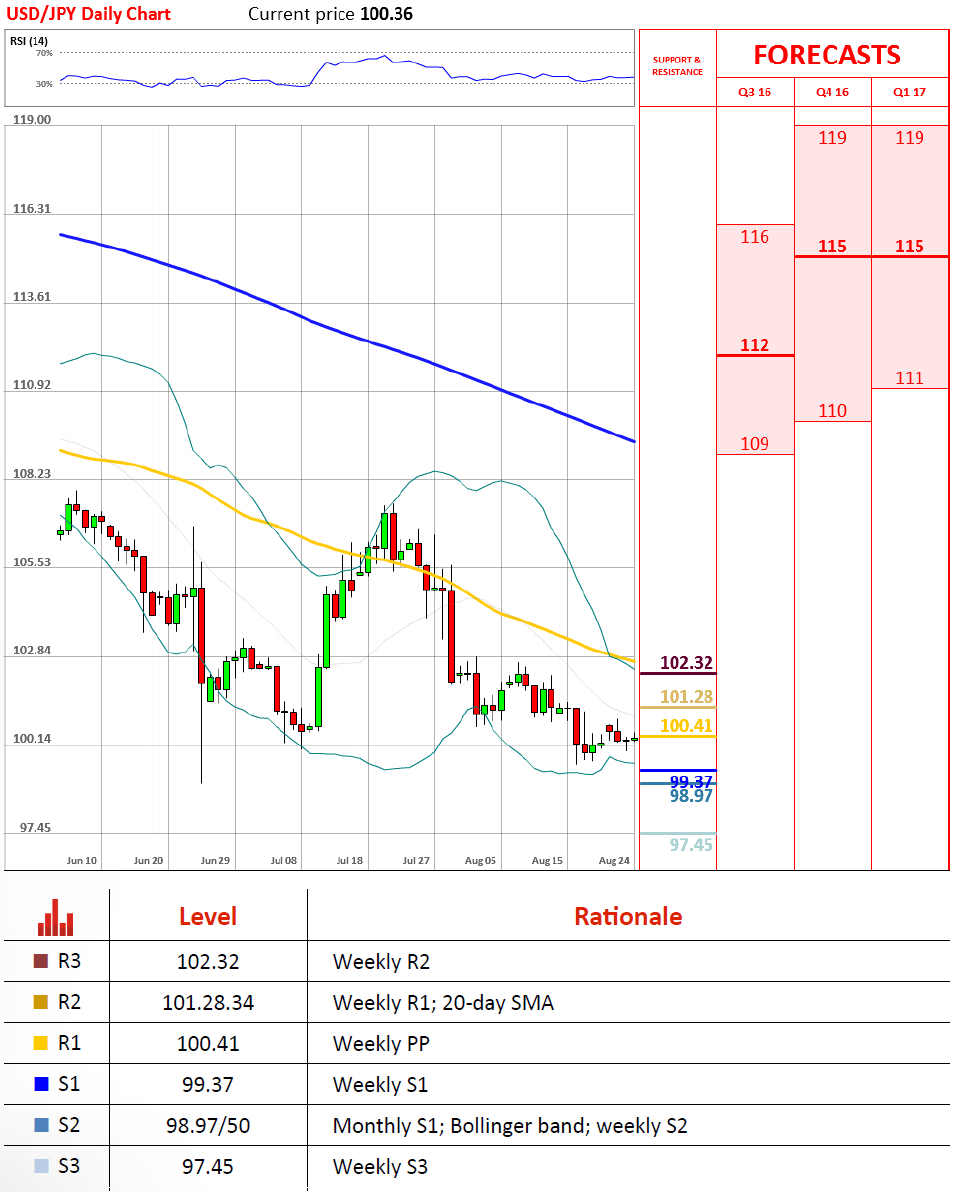Click the Weekly S3 rationale cell
Image resolution: width=961 pixels, height=1192 pixels.
tap(380, 1167)
